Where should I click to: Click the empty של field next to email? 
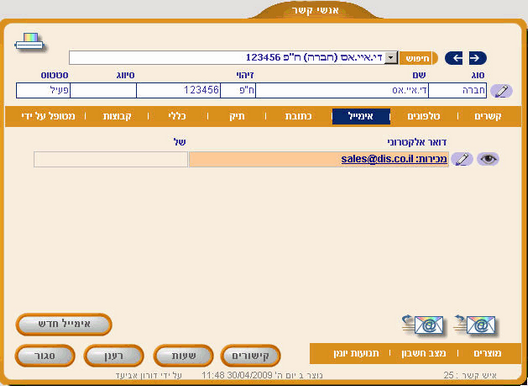click(110, 159)
